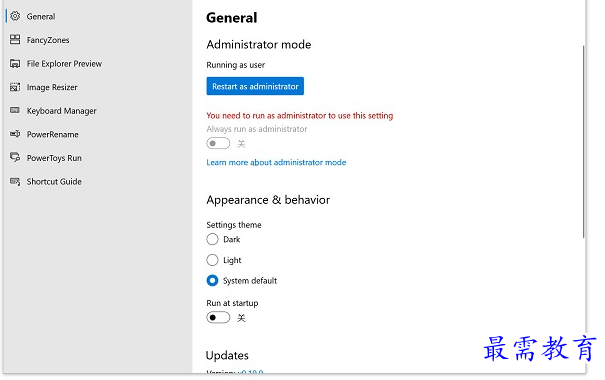Open FancyZones via its layout icon
This screenshot has width=605, height=380.
[15, 39]
